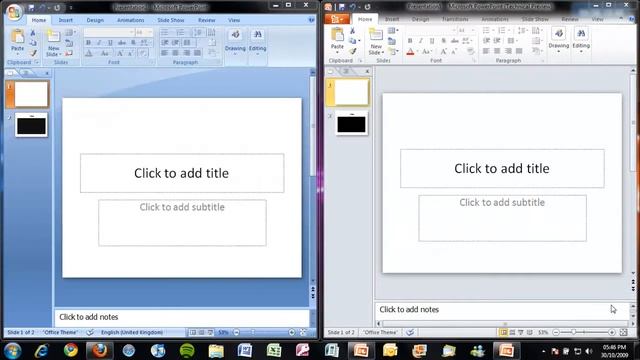Viewport: 640px width, 360px height.
Task: Click Cut scissors icon in right window
Action: (x=353, y=31)
